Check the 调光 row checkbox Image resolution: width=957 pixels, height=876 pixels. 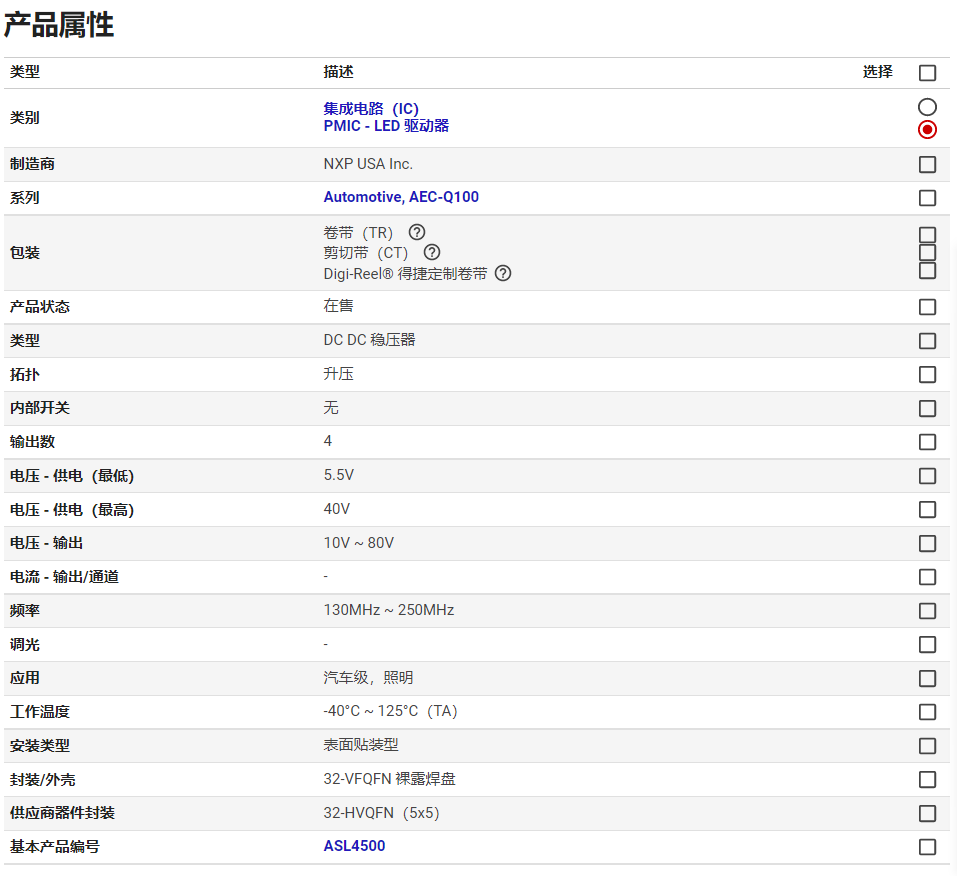pyautogui.click(x=927, y=645)
